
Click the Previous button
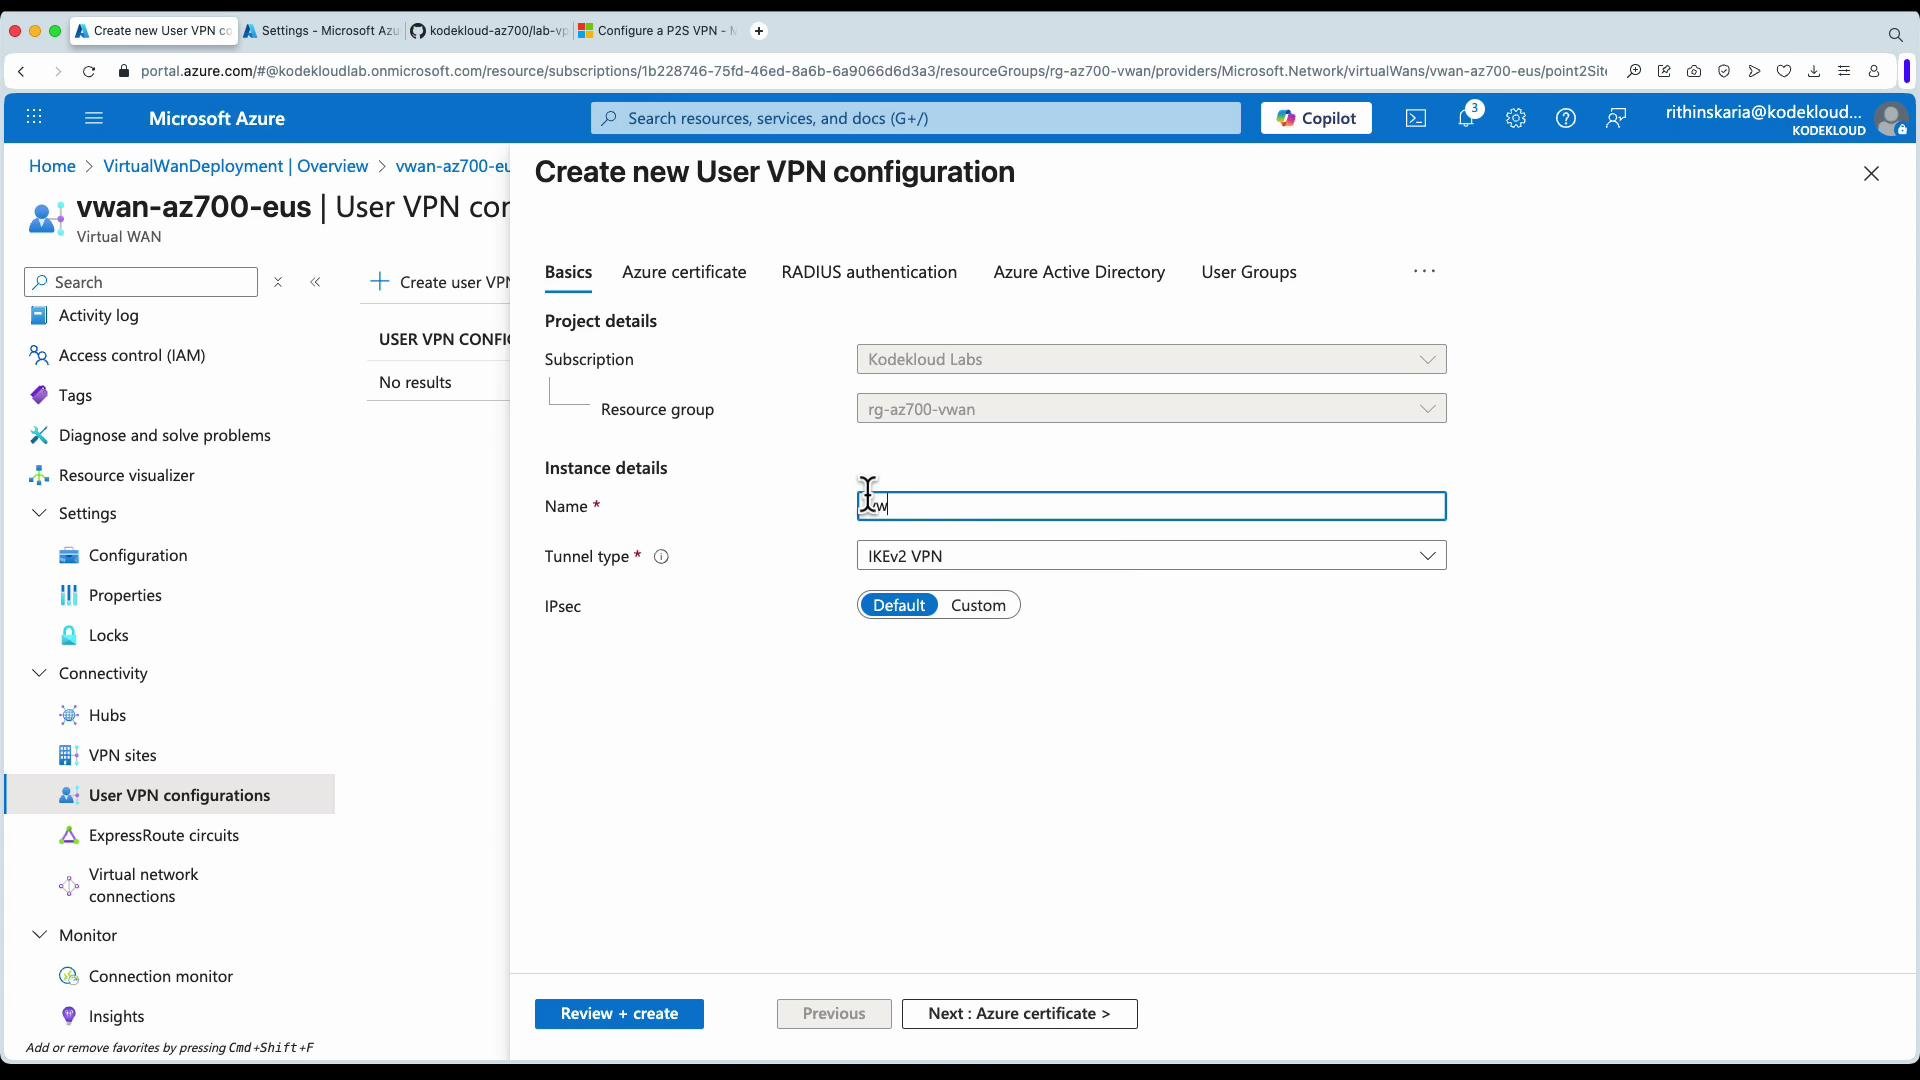pyautogui.click(x=834, y=1014)
